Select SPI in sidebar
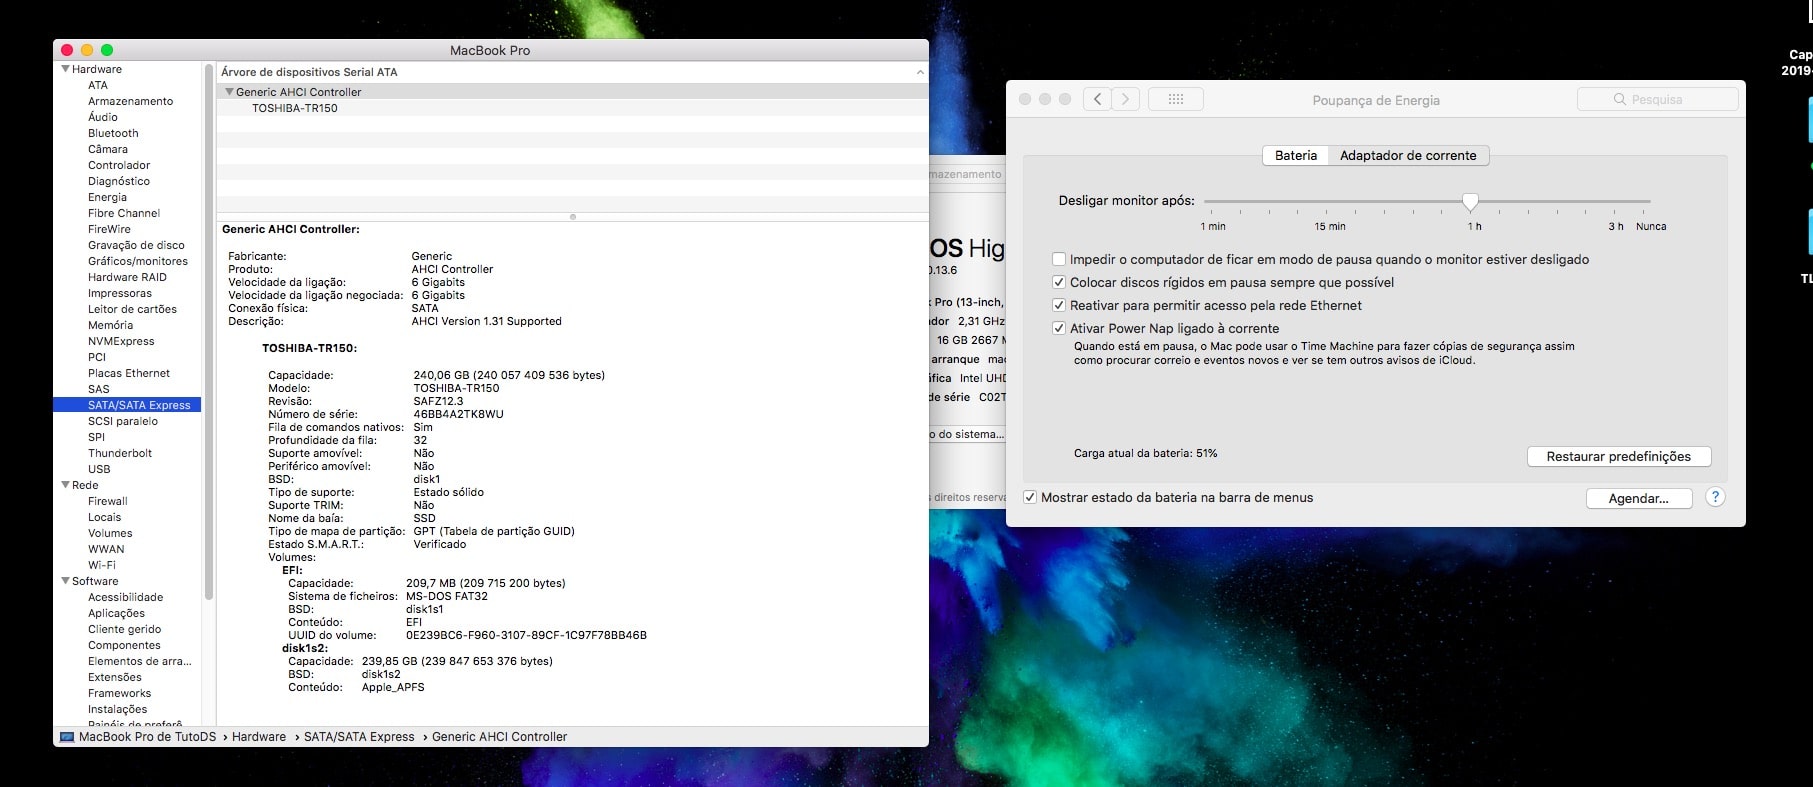 click(x=96, y=437)
